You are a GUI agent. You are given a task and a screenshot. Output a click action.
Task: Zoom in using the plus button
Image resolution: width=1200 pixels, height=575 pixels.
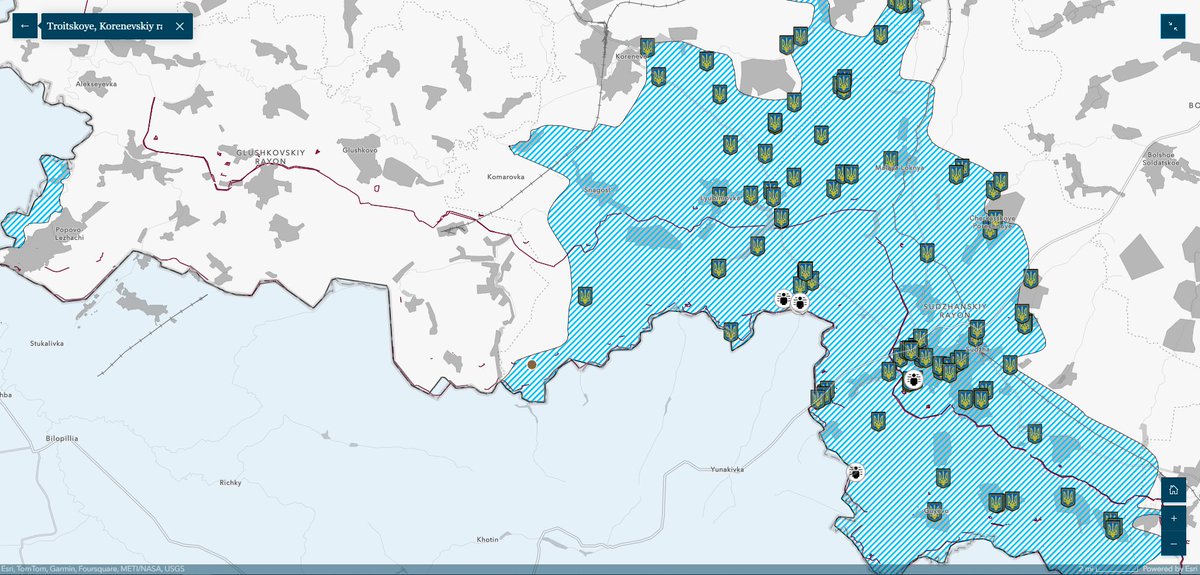click(1174, 519)
